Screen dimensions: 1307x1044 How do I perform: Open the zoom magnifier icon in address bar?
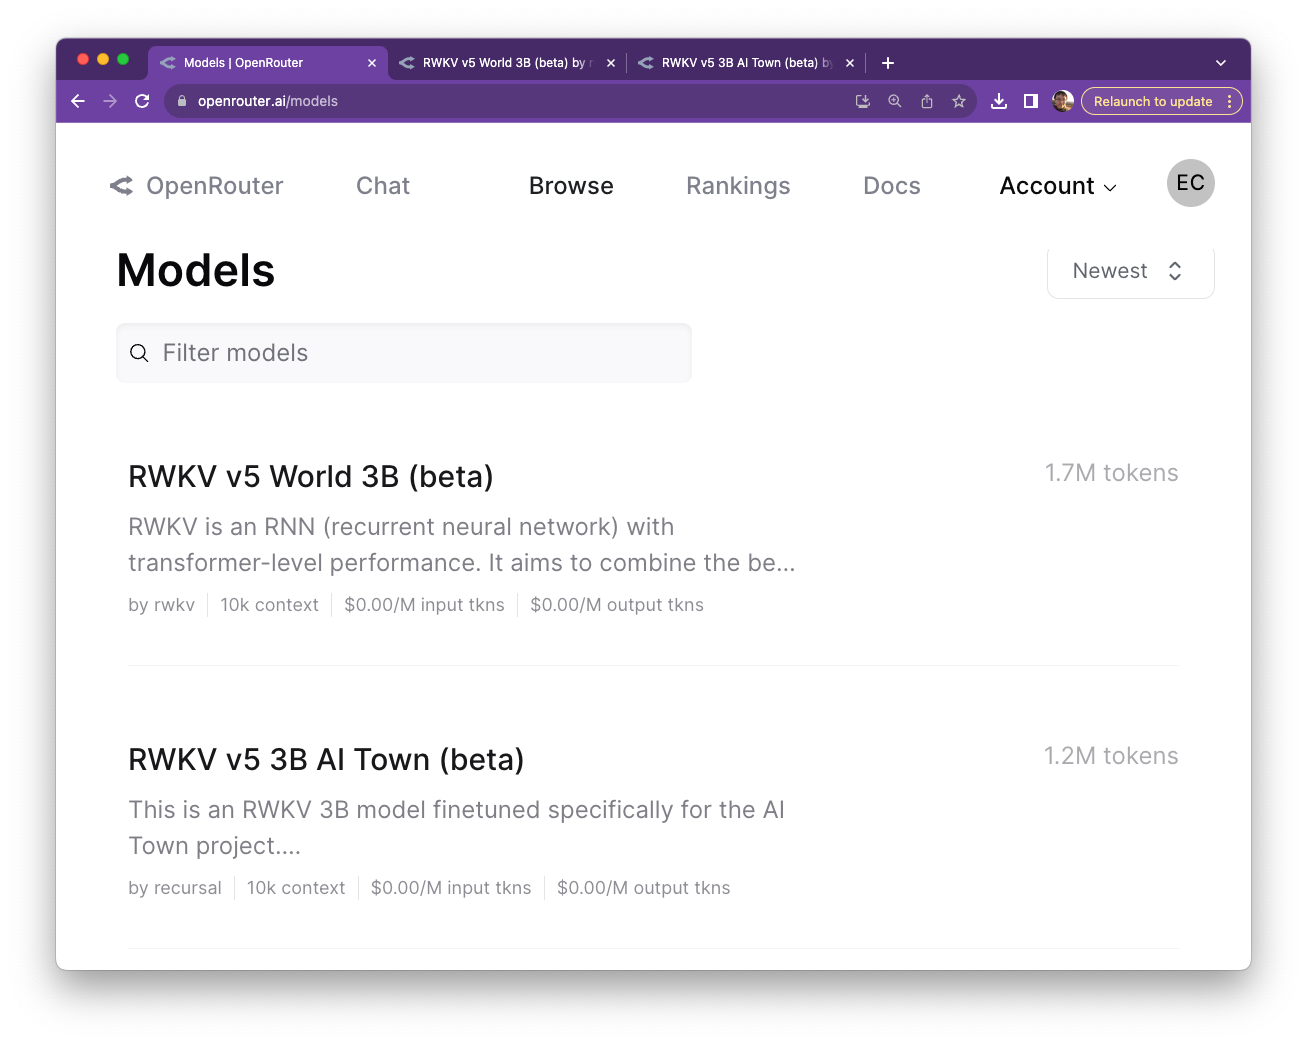(x=895, y=101)
